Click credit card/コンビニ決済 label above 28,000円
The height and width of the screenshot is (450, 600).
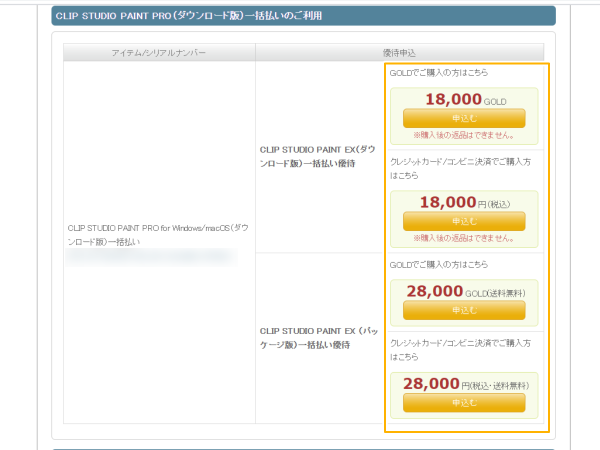460,350
